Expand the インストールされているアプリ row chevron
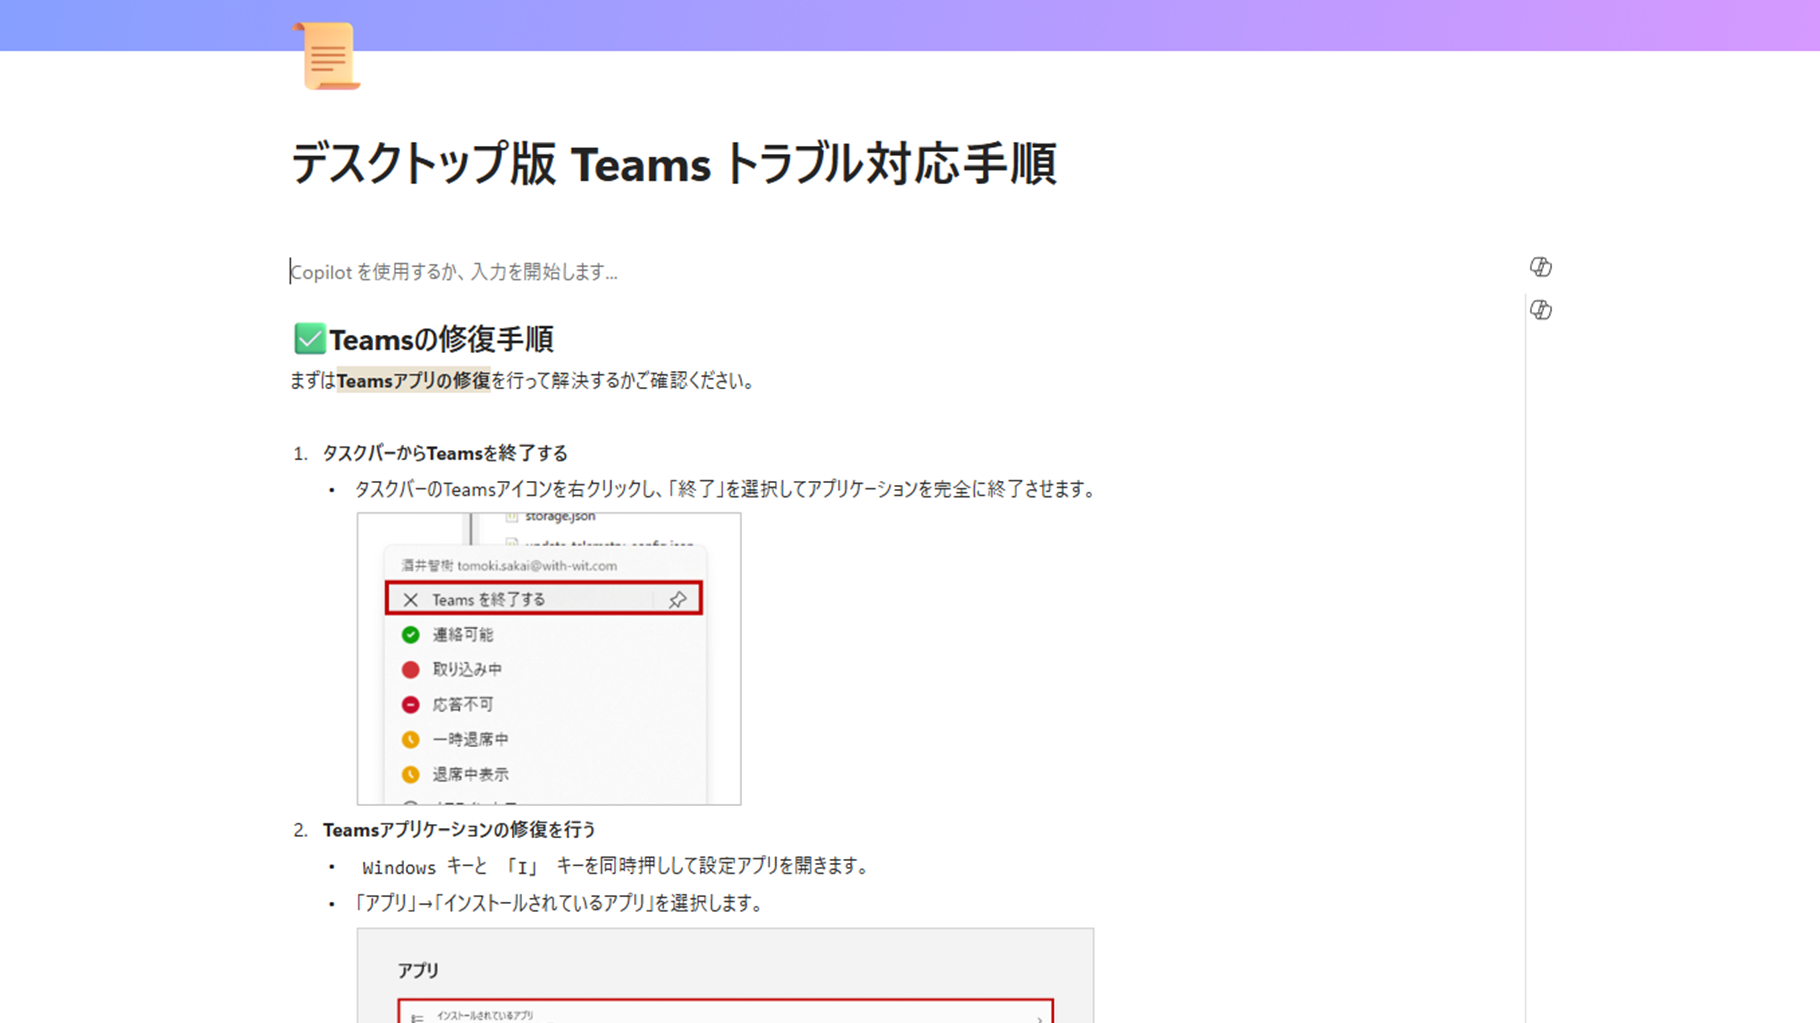 (1040, 1017)
